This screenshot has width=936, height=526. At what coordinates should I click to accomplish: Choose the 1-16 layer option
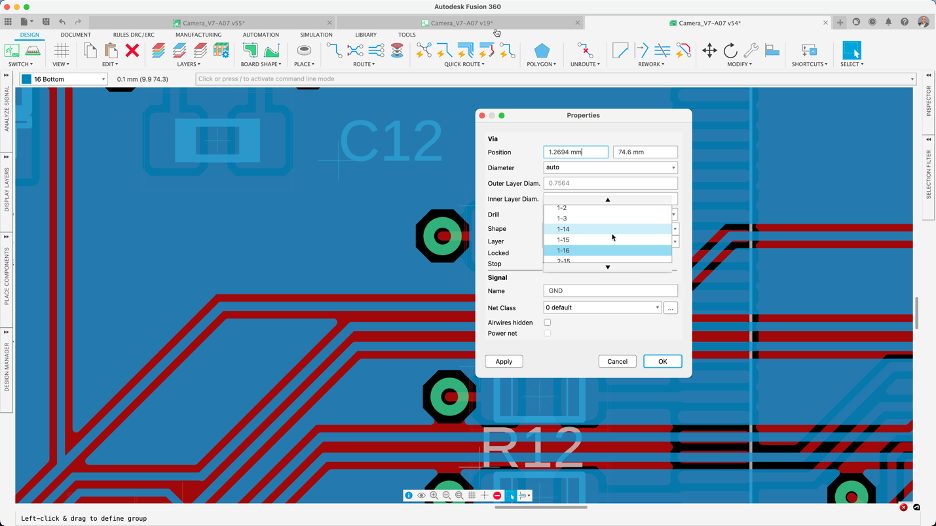tap(607, 251)
